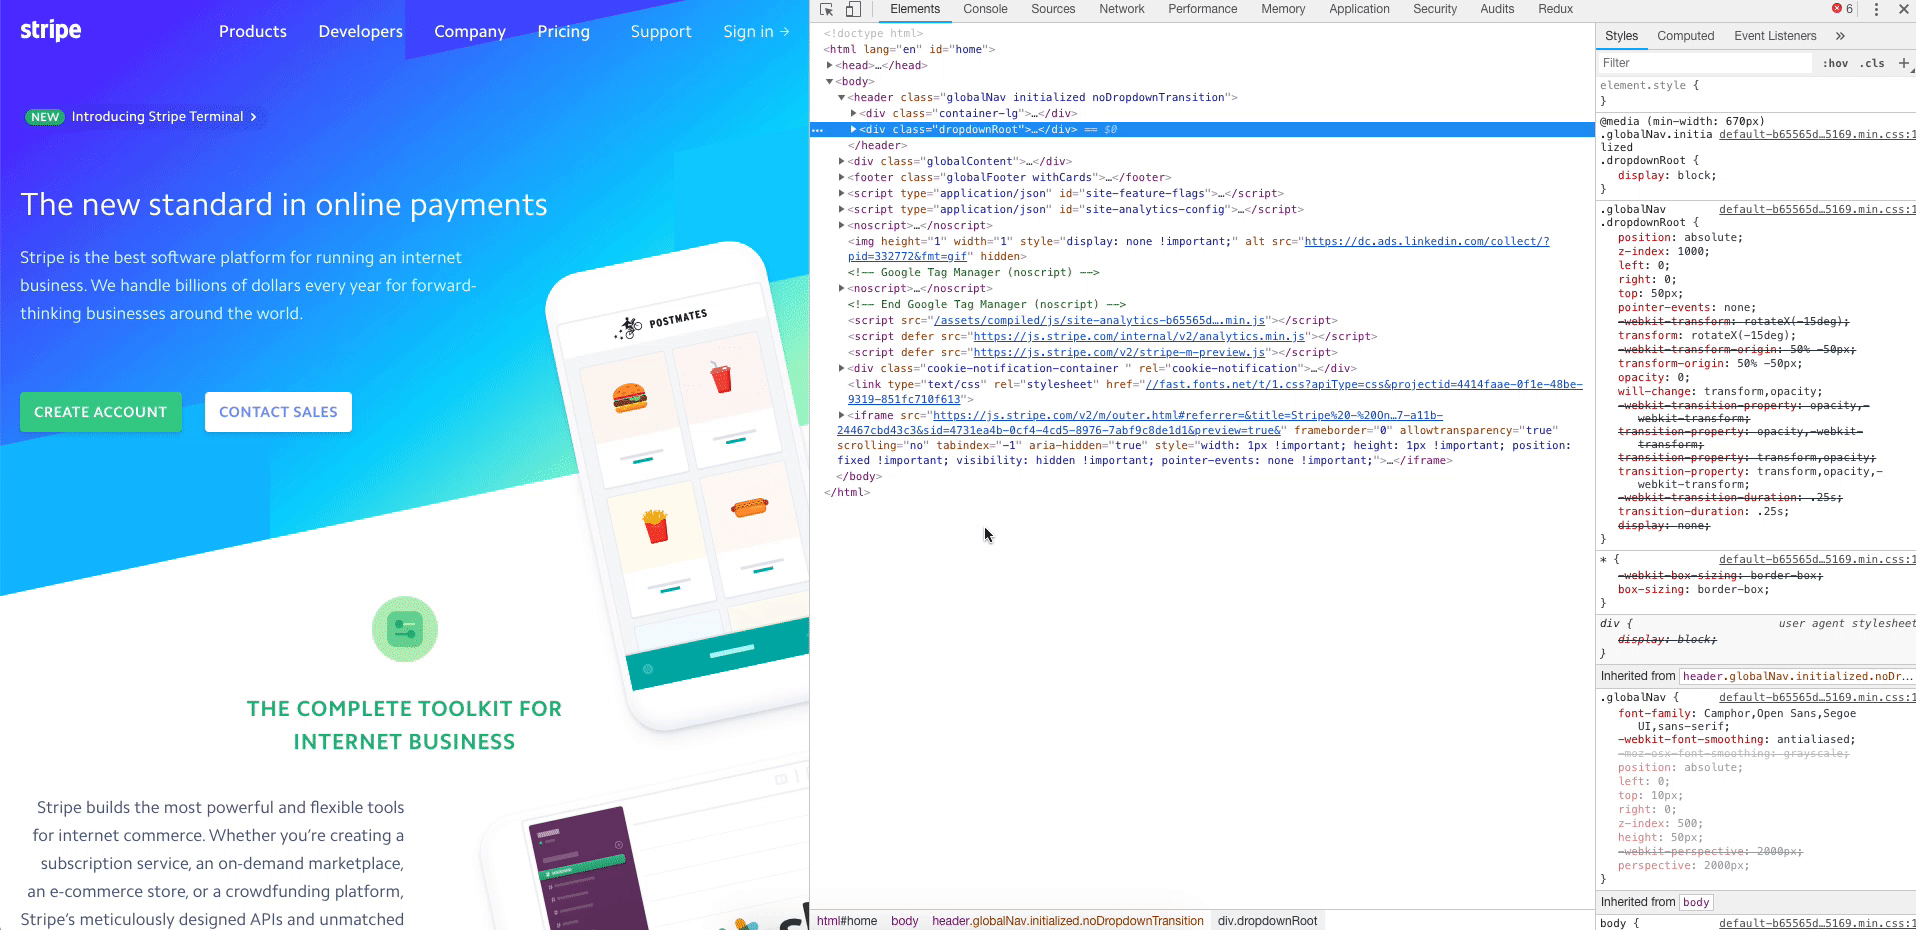This screenshot has width=1916, height=930.
Task: Open the Audits tab
Action: click(x=1497, y=9)
